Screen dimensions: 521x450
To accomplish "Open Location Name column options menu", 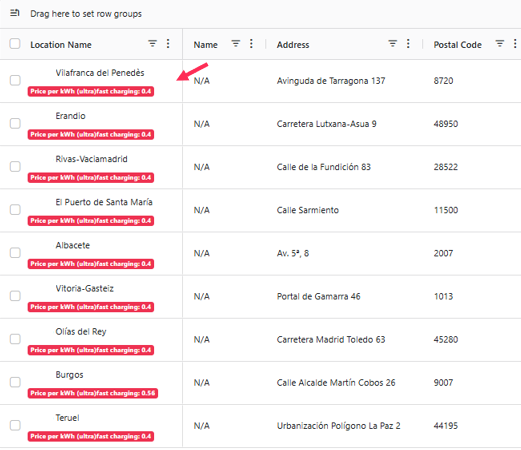I will 168,44.
